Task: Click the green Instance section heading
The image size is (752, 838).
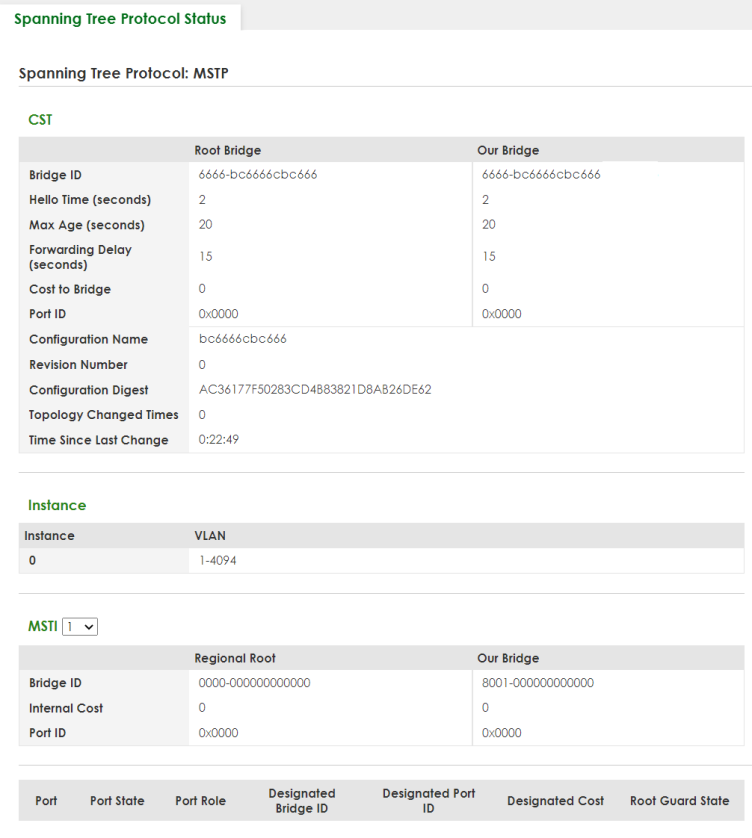Action: coord(57,506)
